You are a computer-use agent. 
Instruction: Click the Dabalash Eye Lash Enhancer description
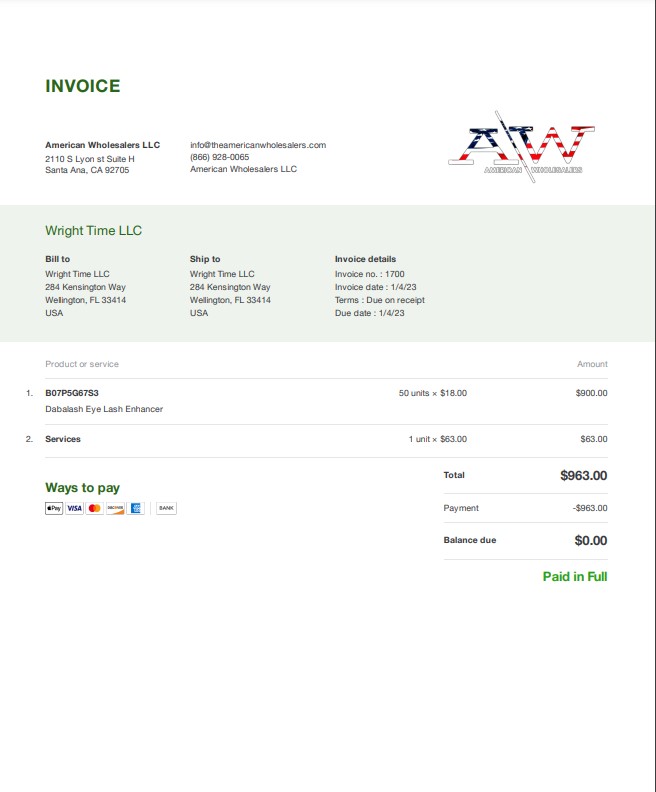pyautogui.click(x=104, y=409)
